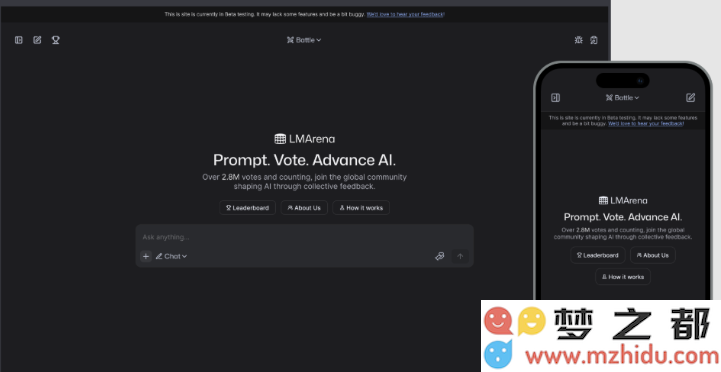721x372 pixels.
Task: Click the plus attachment button in prompt box
Action: click(x=146, y=256)
